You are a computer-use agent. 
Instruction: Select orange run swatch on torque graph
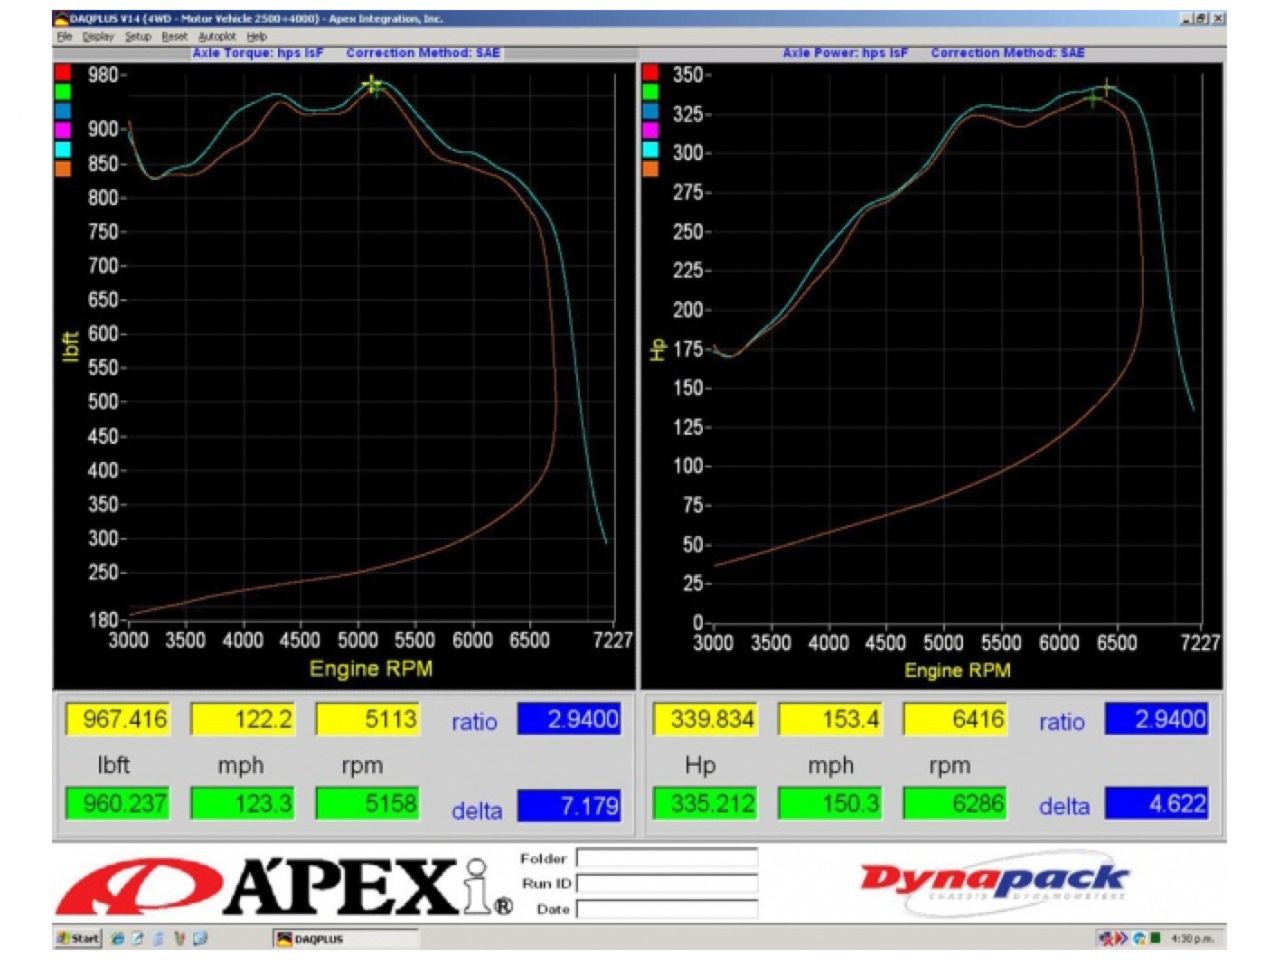click(x=63, y=169)
